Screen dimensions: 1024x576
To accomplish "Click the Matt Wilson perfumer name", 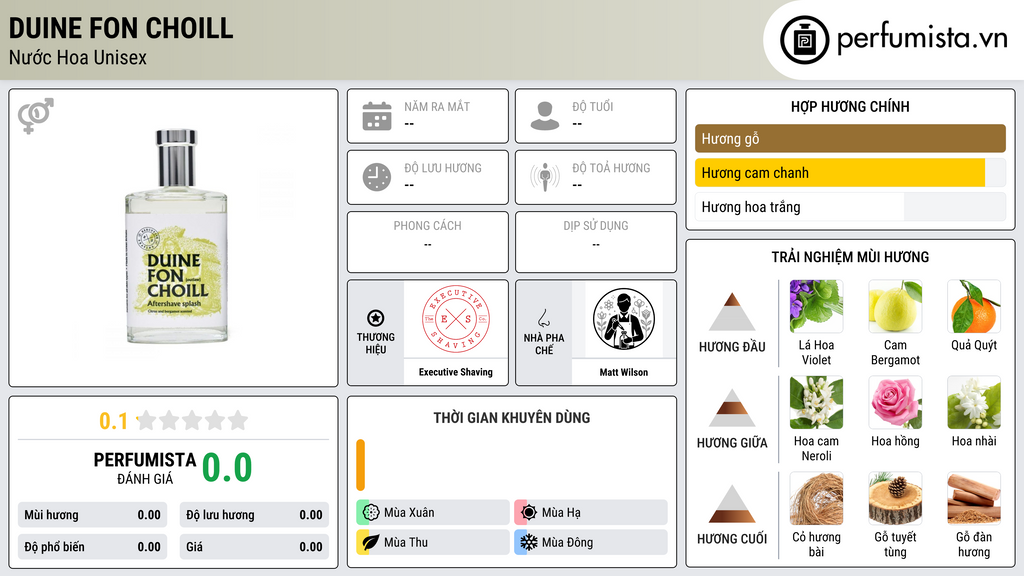I will point(624,372).
